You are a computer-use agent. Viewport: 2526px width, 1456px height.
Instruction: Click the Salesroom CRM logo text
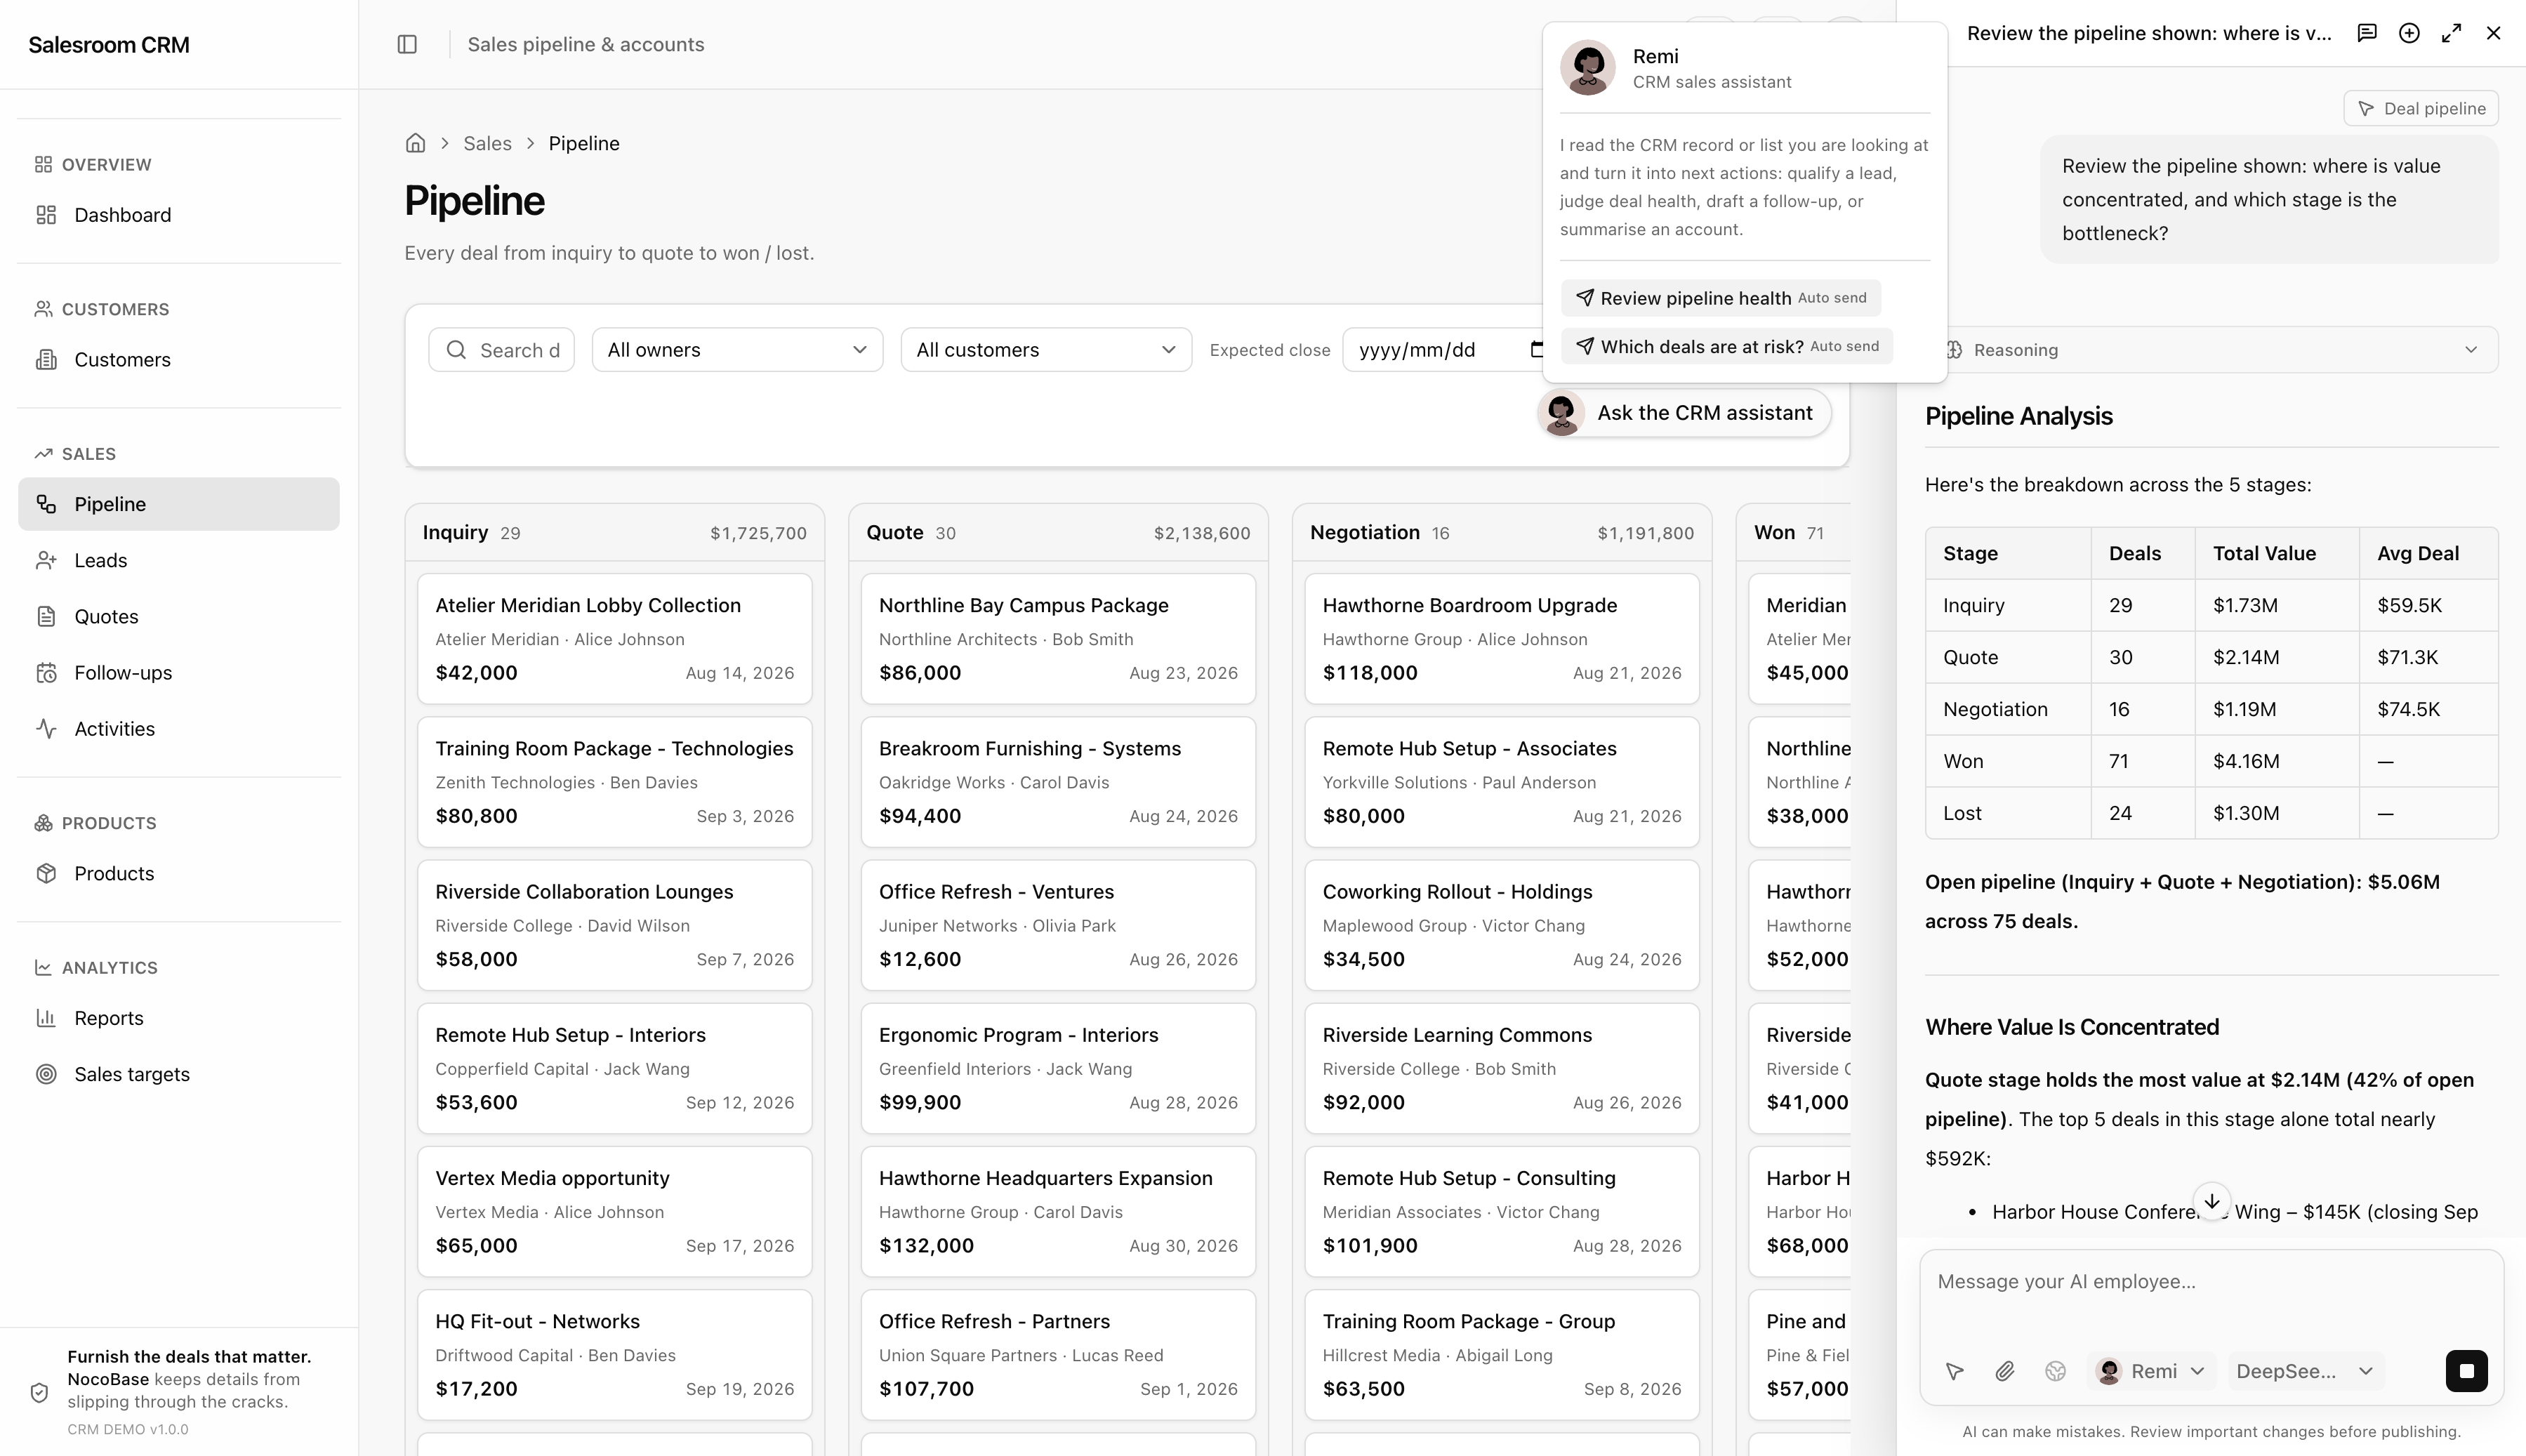click(109, 45)
